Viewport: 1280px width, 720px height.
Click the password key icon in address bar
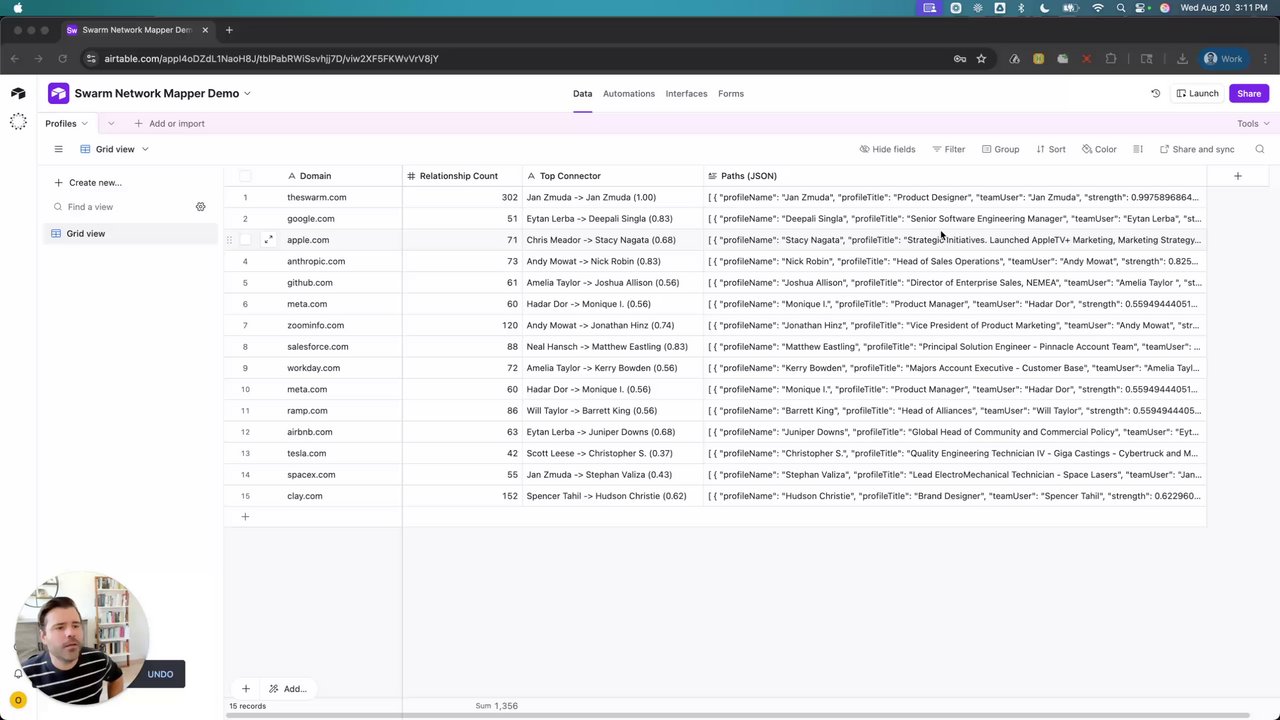pos(960,59)
